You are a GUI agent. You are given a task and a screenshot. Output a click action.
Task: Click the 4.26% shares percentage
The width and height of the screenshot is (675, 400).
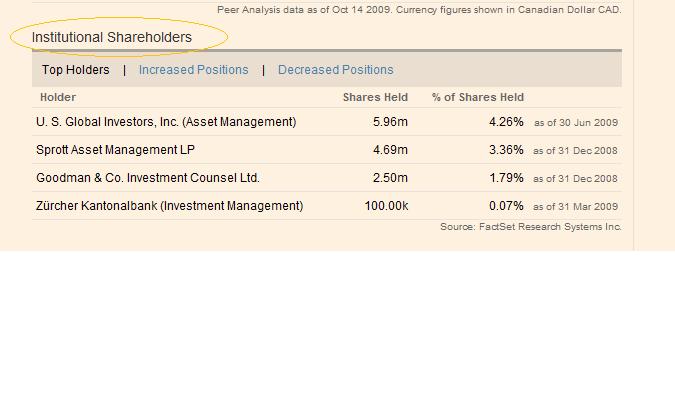click(x=506, y=122)
